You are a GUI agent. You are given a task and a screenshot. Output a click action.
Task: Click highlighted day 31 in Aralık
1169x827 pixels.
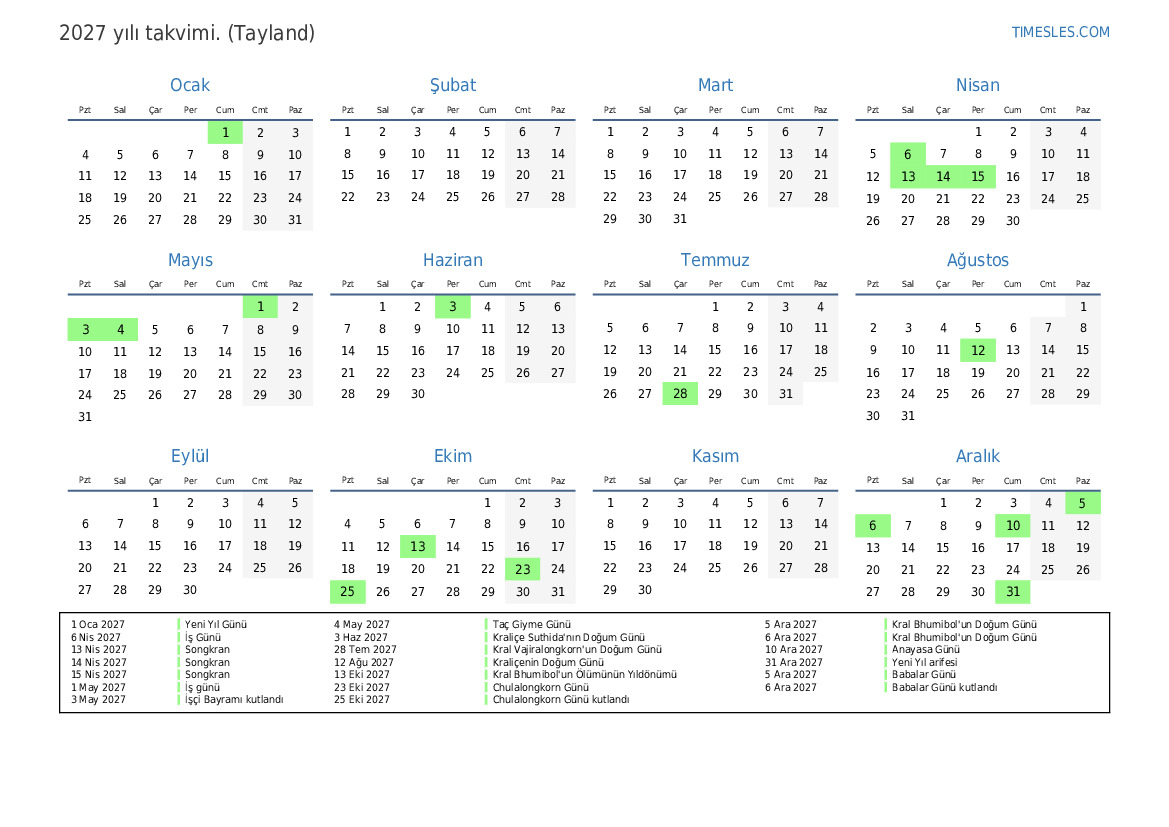(x=1012, y=592)
